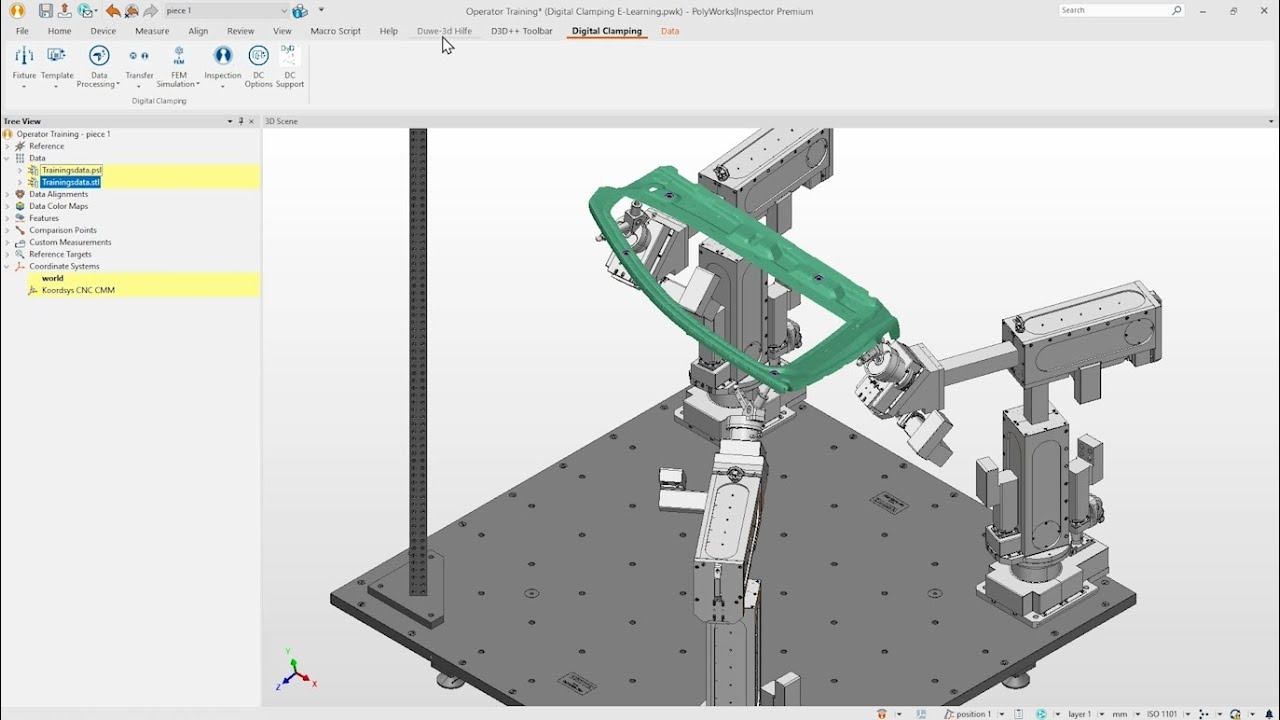Open the File menu
The width and height of the screenshot is (1280, 720).
[22, 31]
